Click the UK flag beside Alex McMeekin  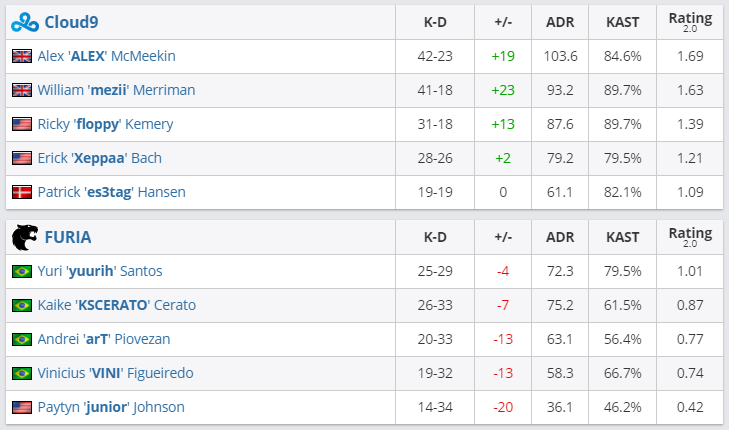coord(22,56)
